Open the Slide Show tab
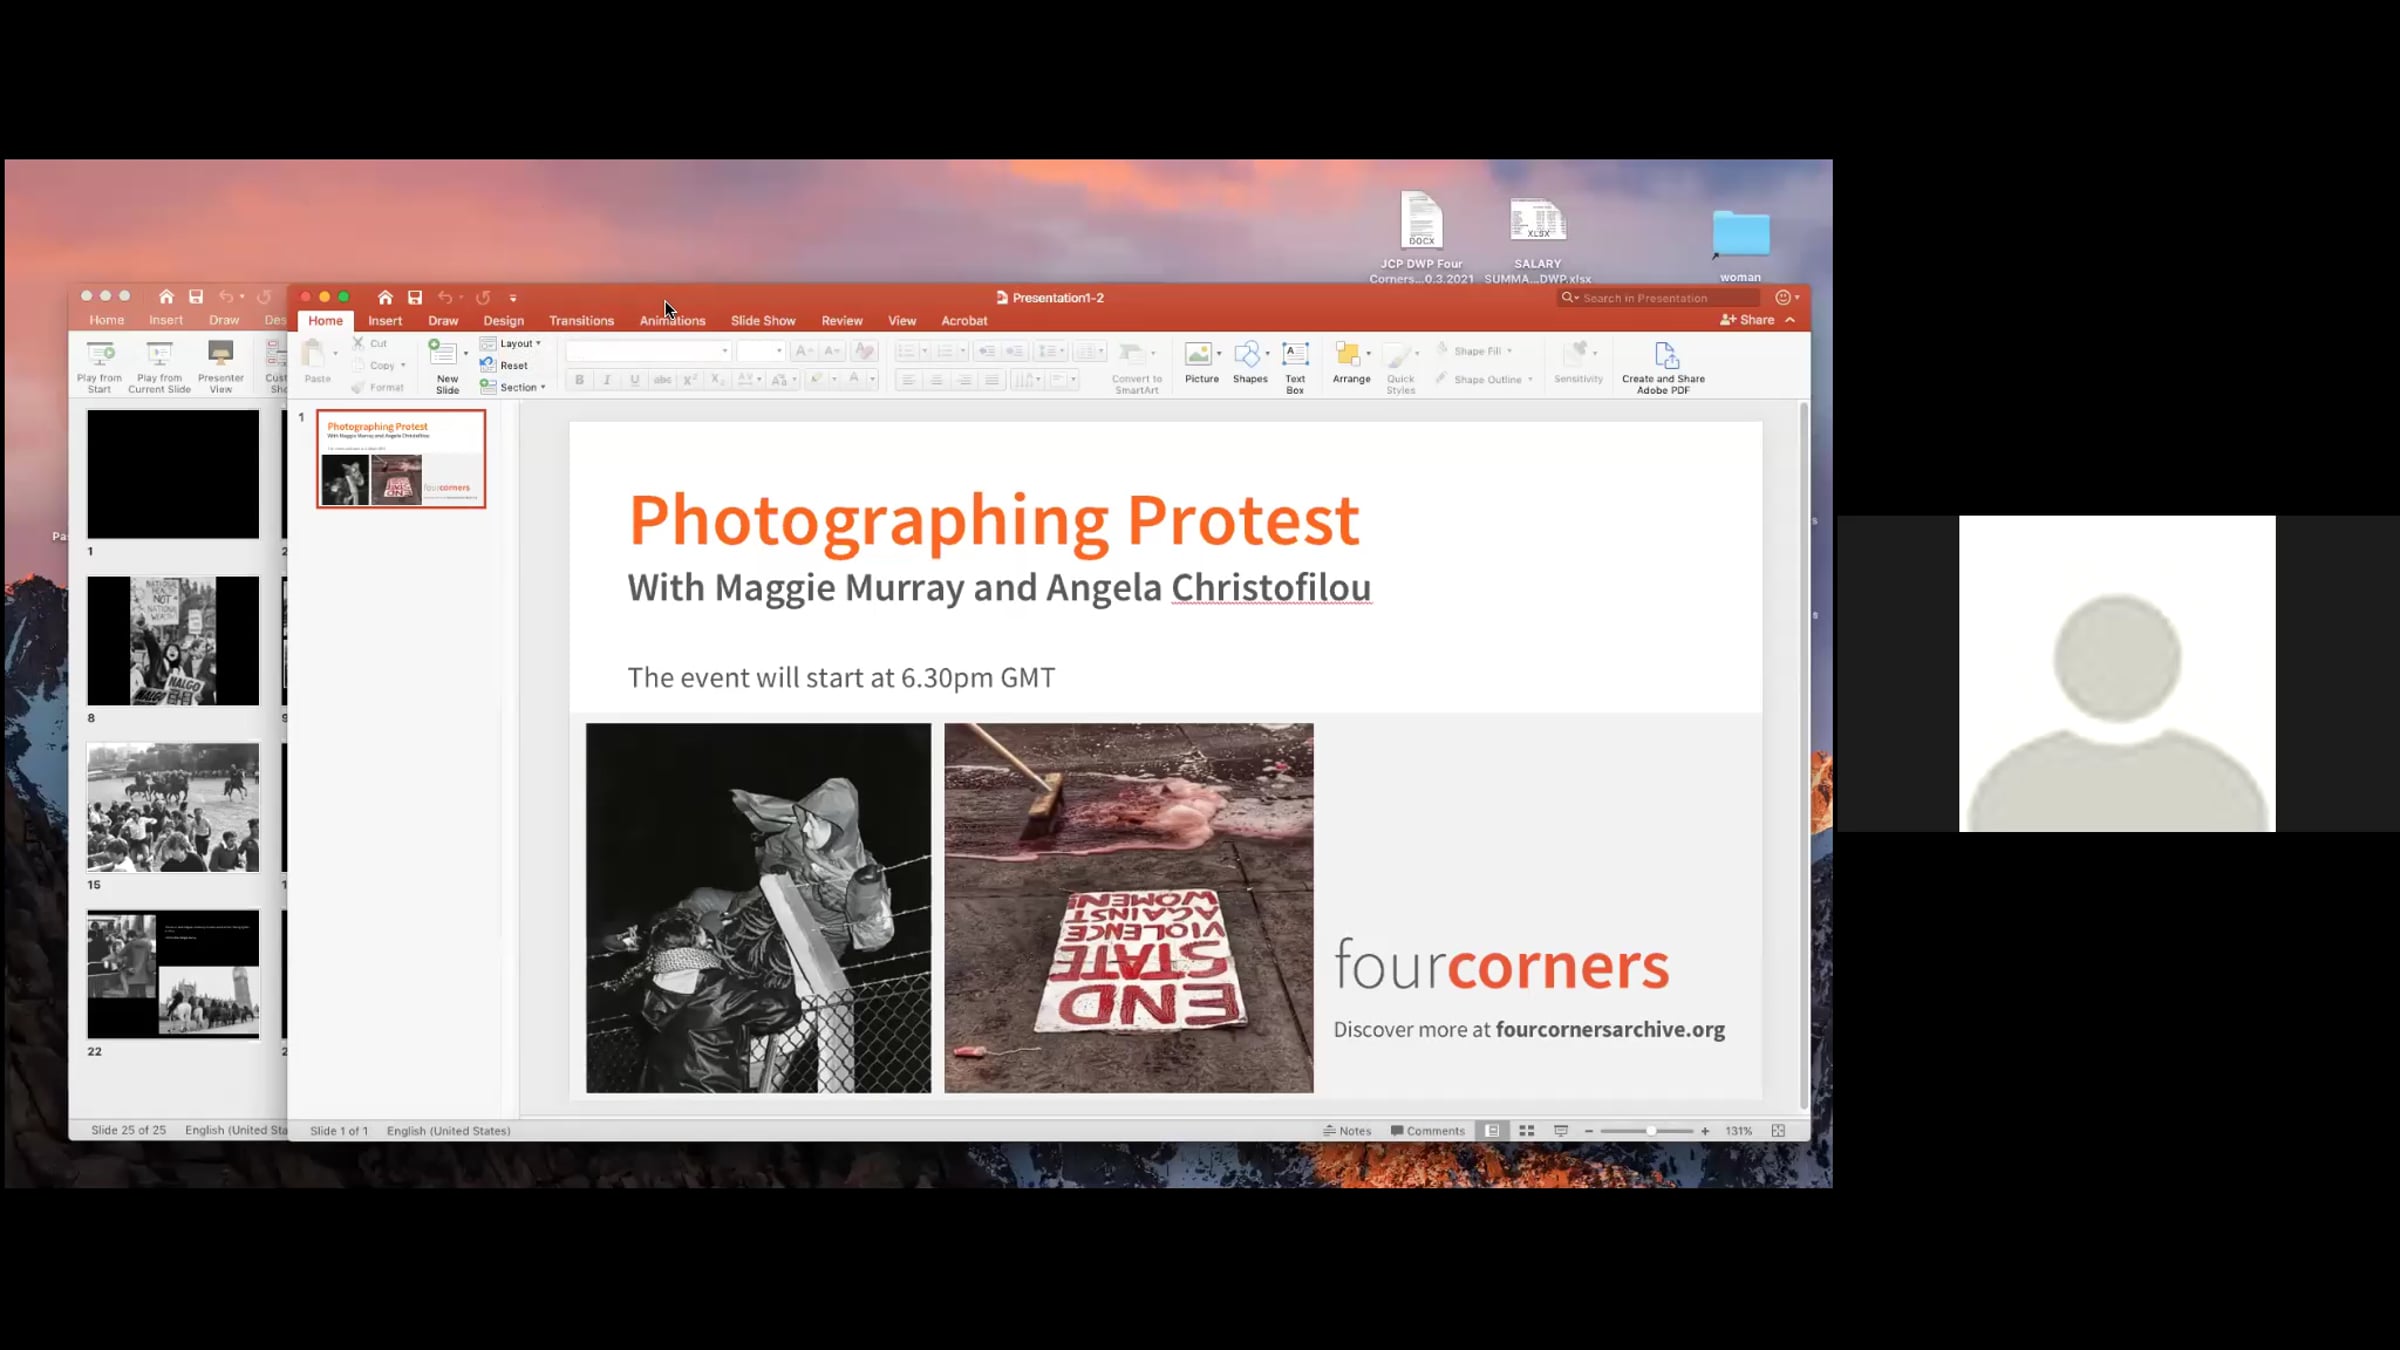The height and width of the screenshot is (1350, 2400). (x=762, y=321)
